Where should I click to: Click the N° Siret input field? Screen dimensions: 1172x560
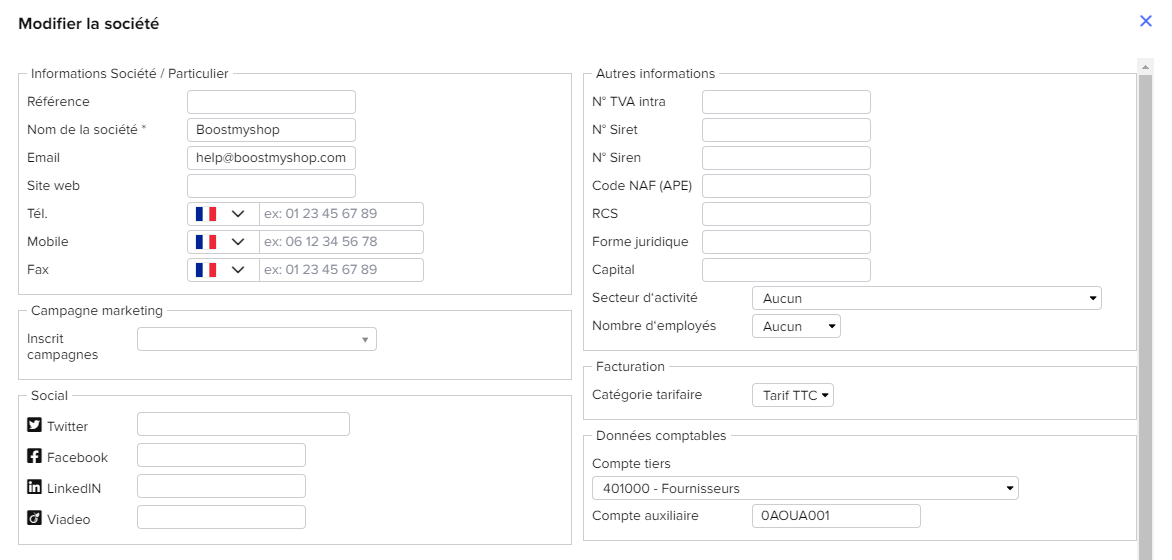(x=786, y=130)
